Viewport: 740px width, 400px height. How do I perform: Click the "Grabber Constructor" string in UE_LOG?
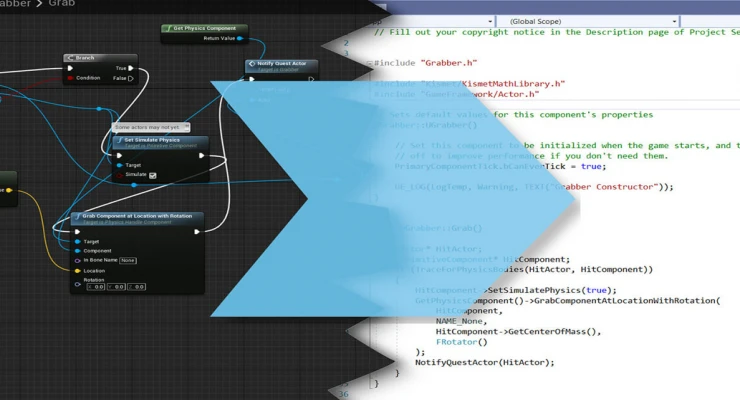605,187
